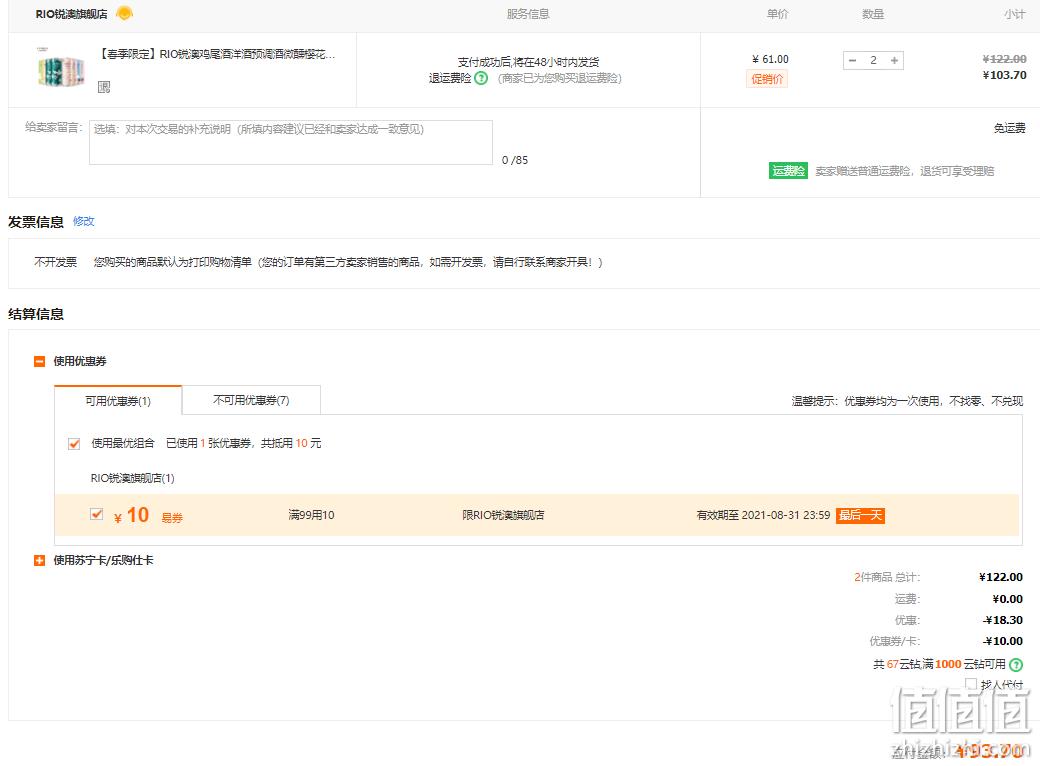
Task: Click the ¥ 61.00 unit price
Action: pos(770,59)
